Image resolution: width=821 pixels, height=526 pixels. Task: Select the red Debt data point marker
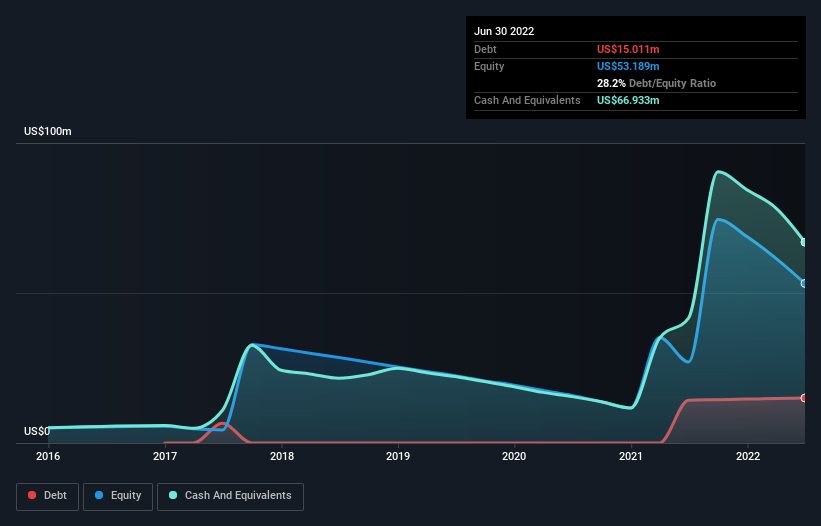point(804,398)
